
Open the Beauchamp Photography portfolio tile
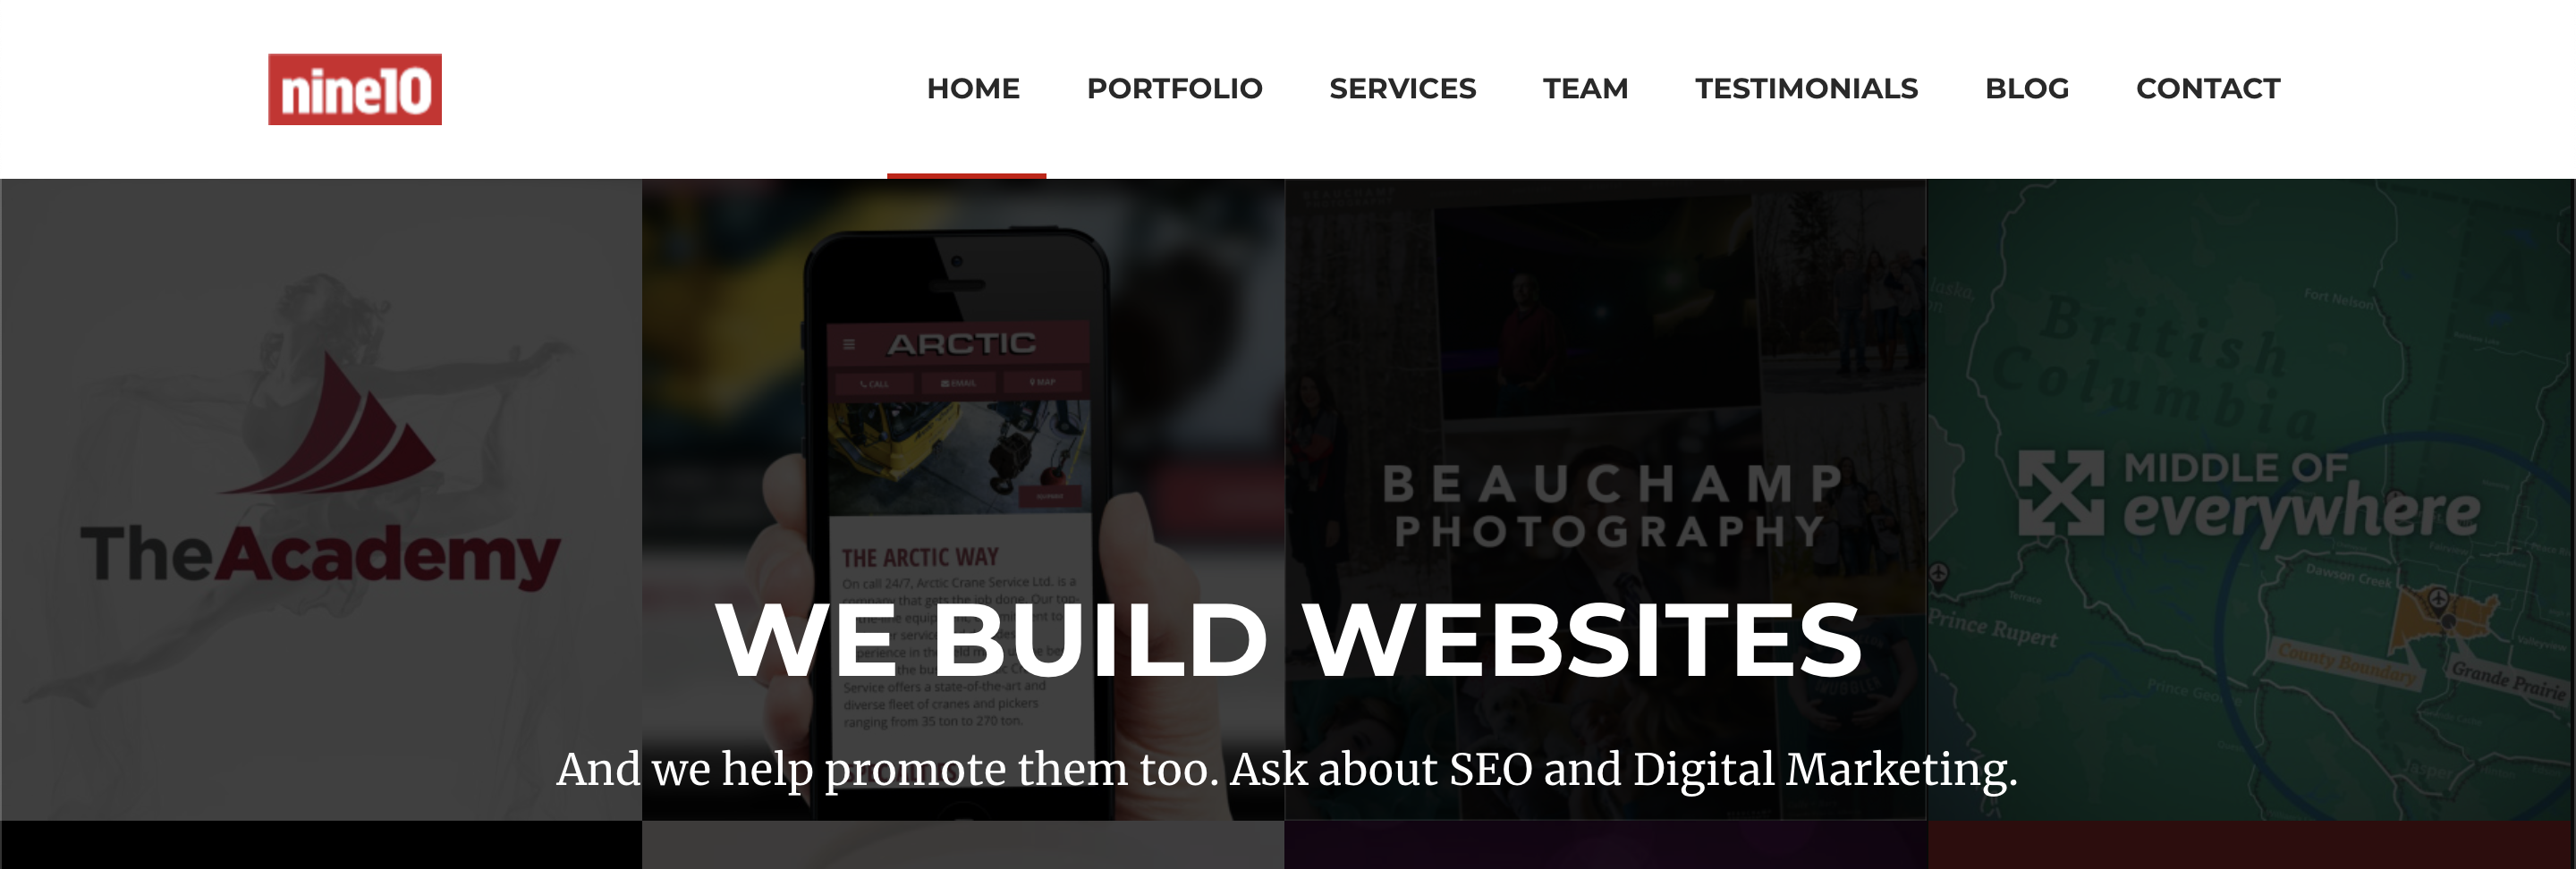pos(1605,500)
